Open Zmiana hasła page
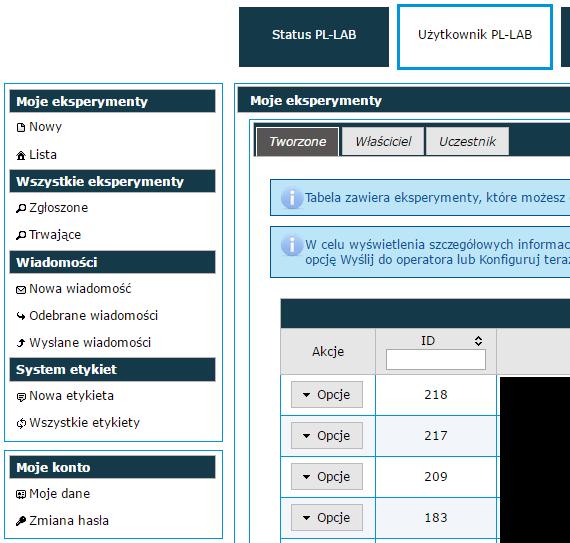 (x=69, y=521)
